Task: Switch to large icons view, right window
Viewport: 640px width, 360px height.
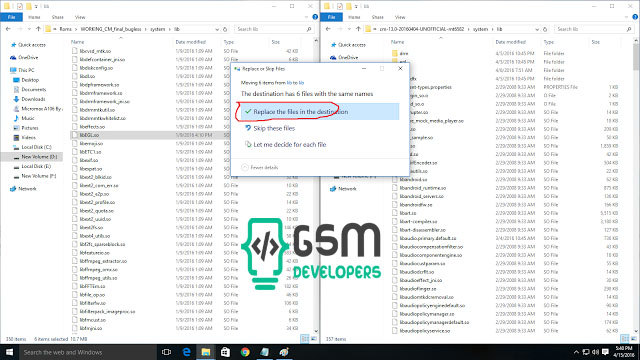Action: click(633, 339)
